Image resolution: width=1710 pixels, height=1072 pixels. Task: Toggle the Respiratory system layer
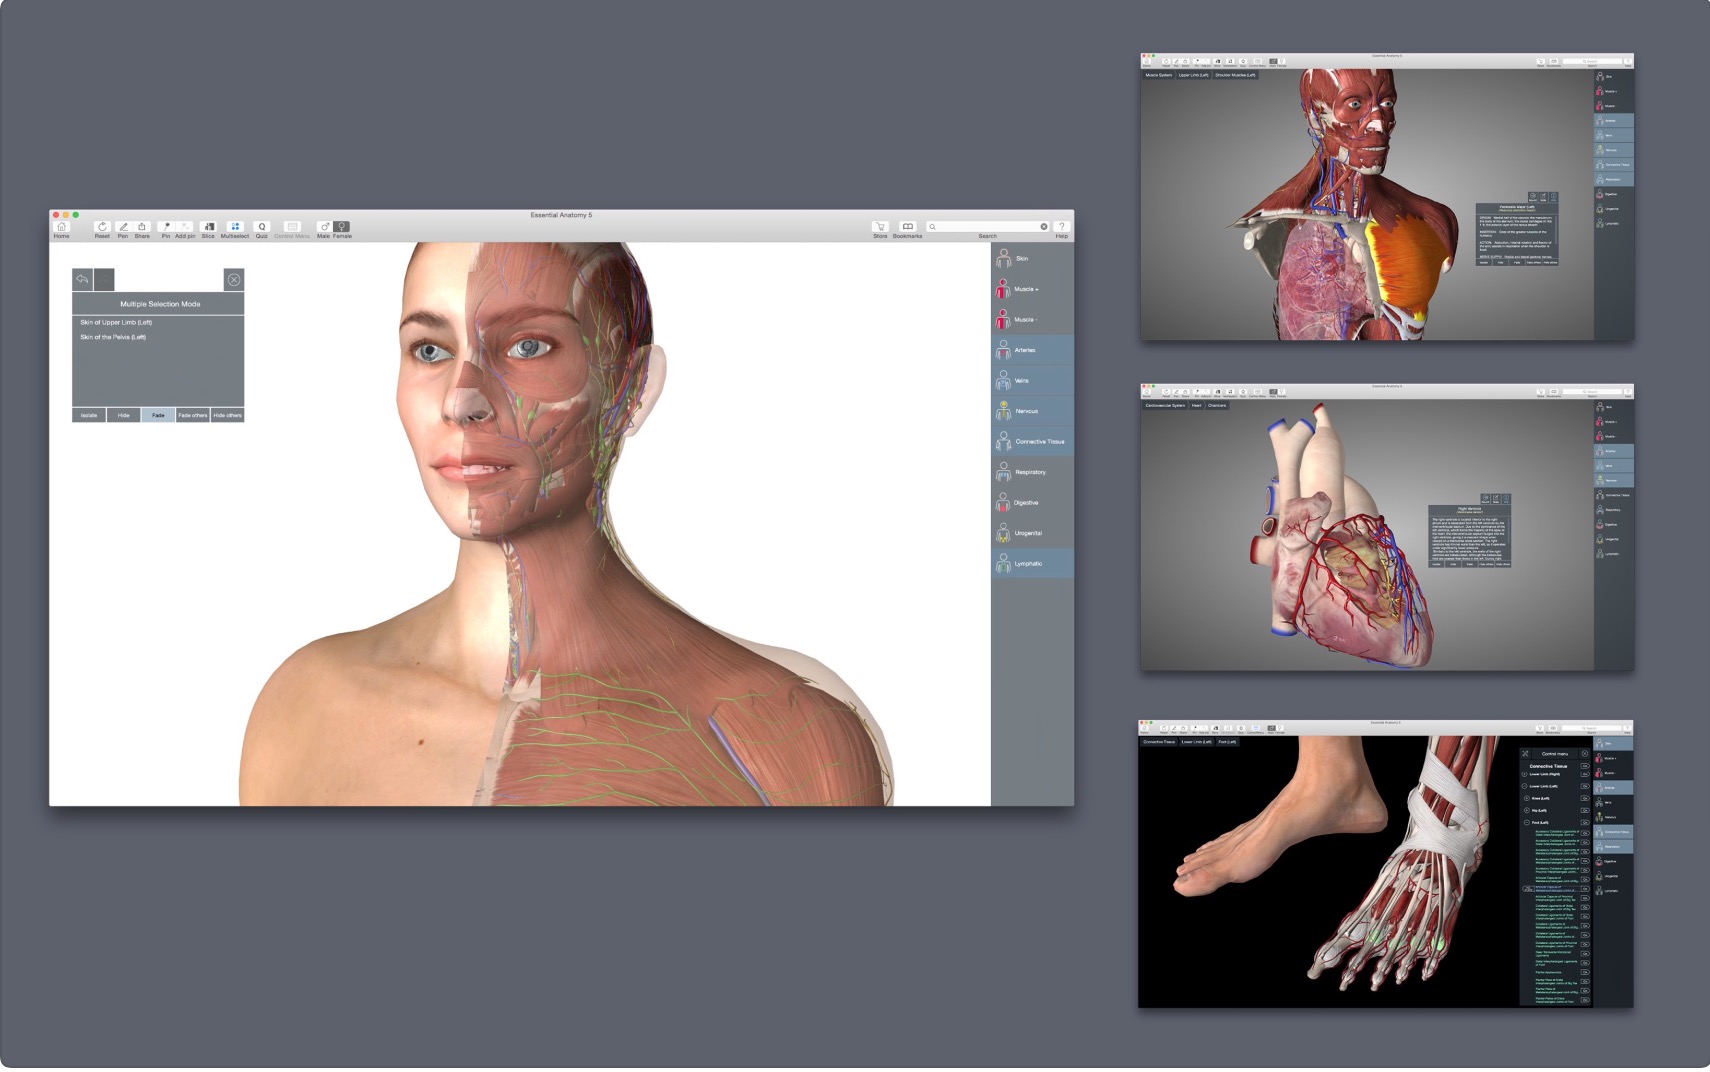(x=1033, y=472)
